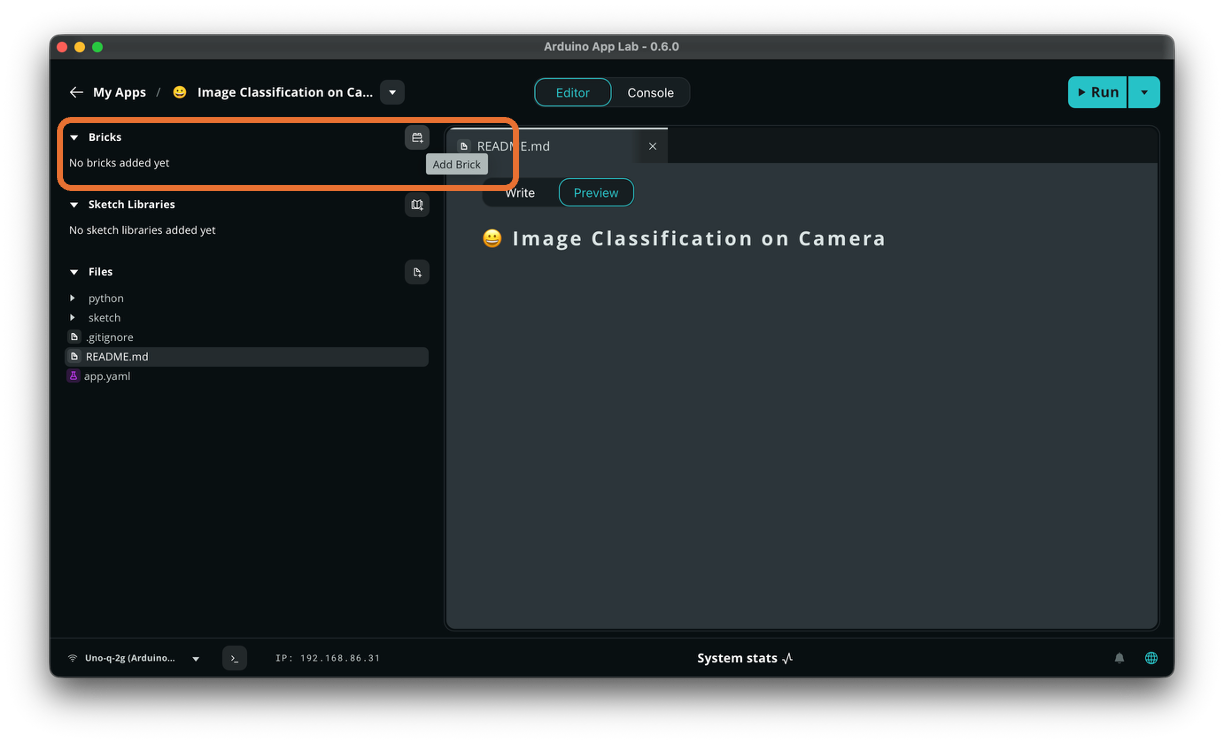Click the Image Classification on Camera heading
1224x744 pixels.
click(699, 239)
